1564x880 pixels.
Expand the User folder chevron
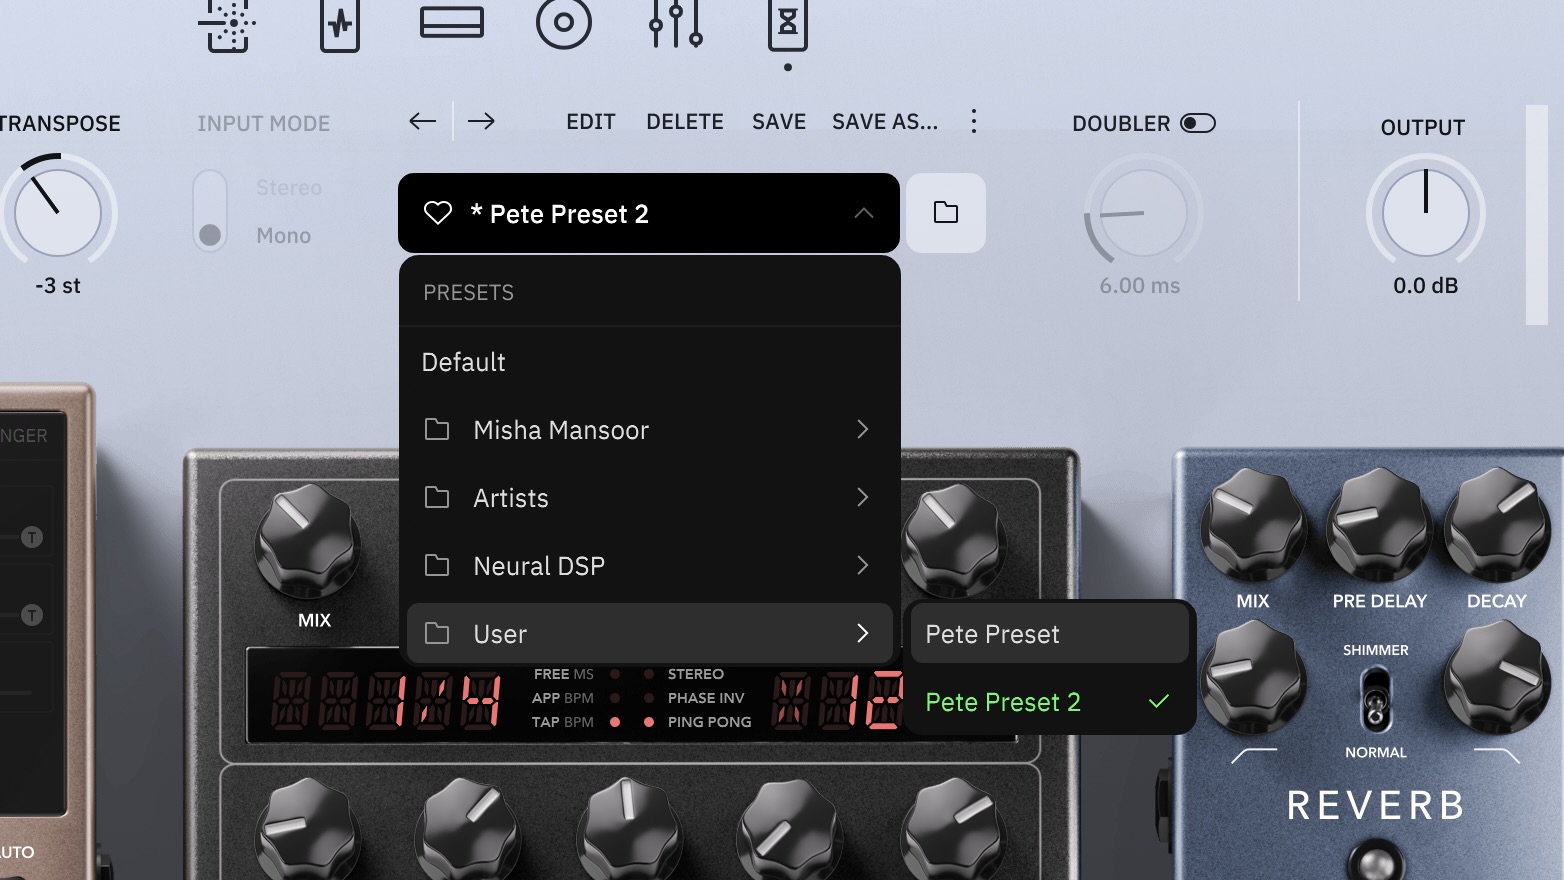(863, 634)
